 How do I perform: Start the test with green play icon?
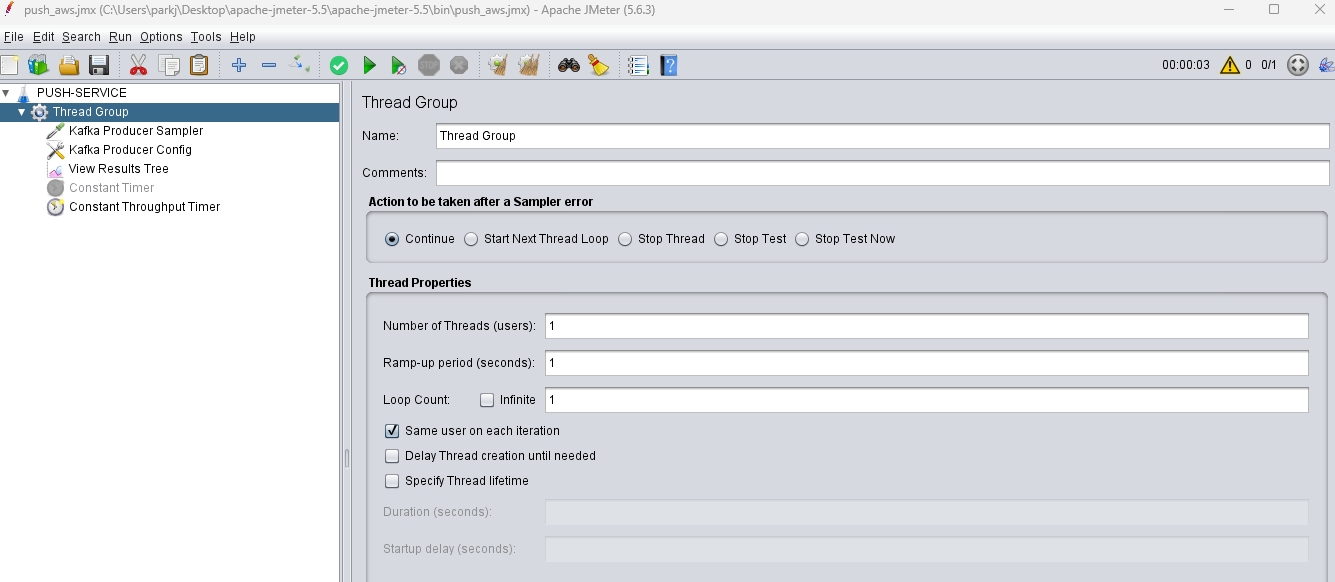tap(369, 65)
